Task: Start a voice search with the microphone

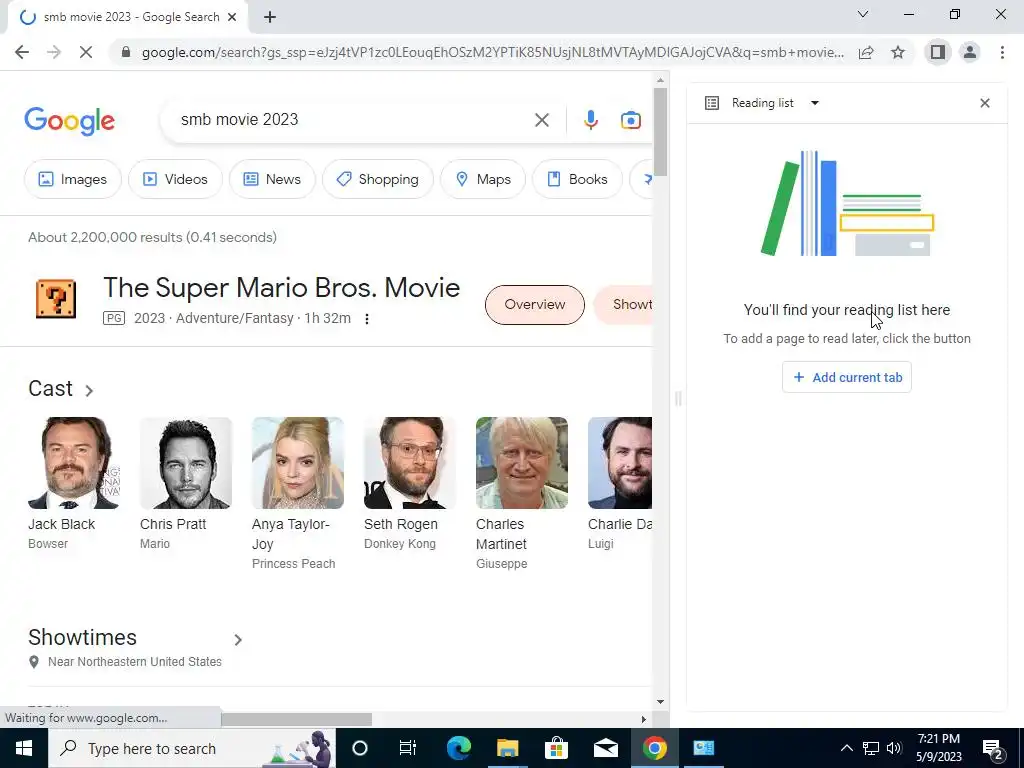Action: (x=590, y=120)
